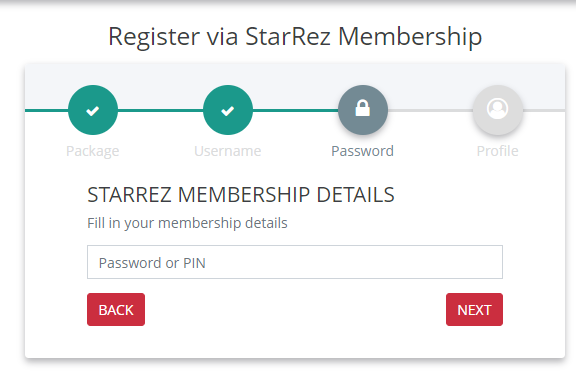Click the empty white area beneath the BACK button
This screenshot has height=371, width=576.
(x=116, y=342)
